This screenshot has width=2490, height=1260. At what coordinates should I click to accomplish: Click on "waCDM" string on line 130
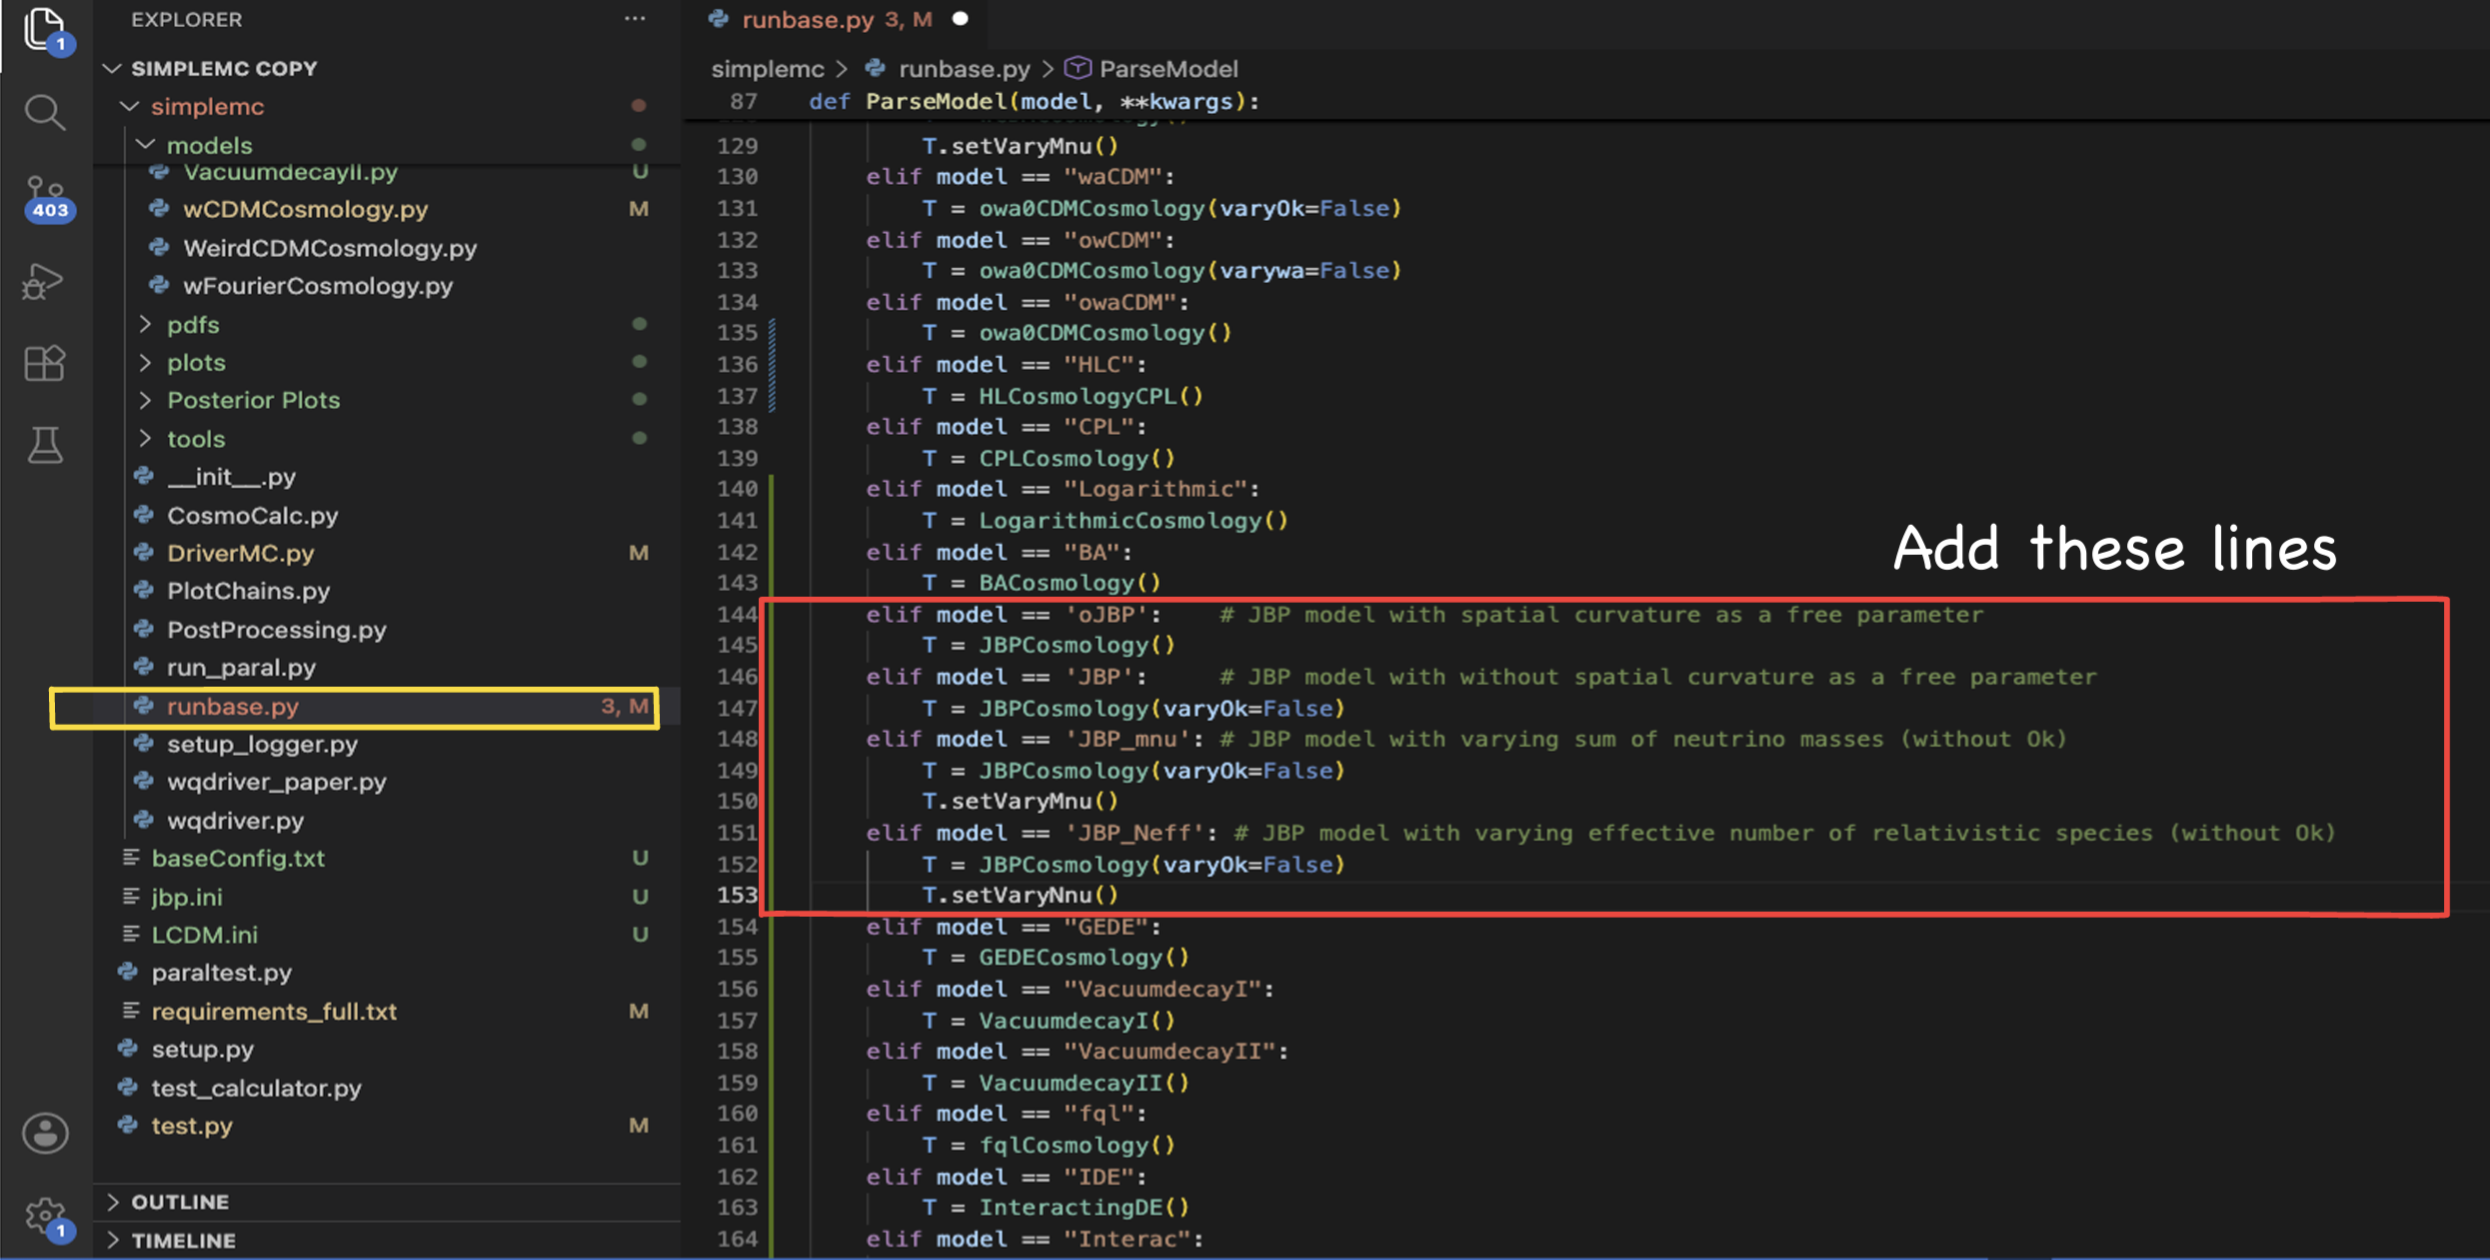click(x=1112, y=177)
